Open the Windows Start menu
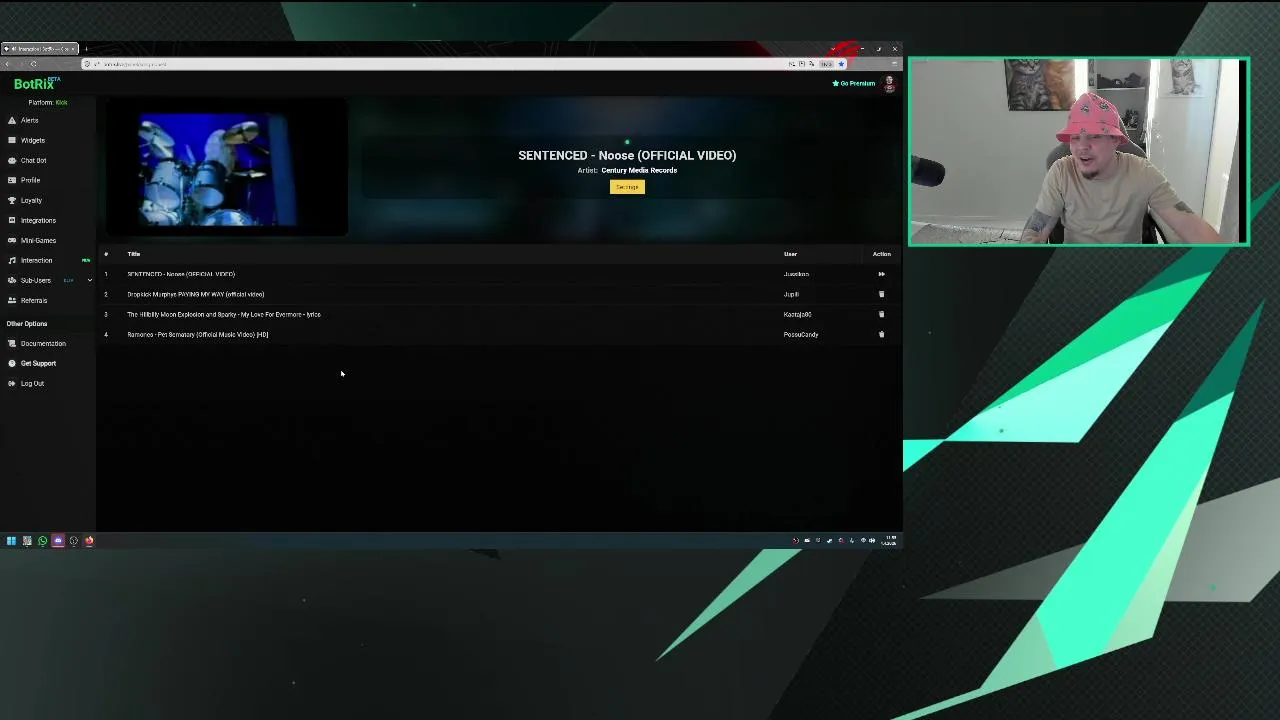Viewport: 1280px width, 720px height. [11, 540]
